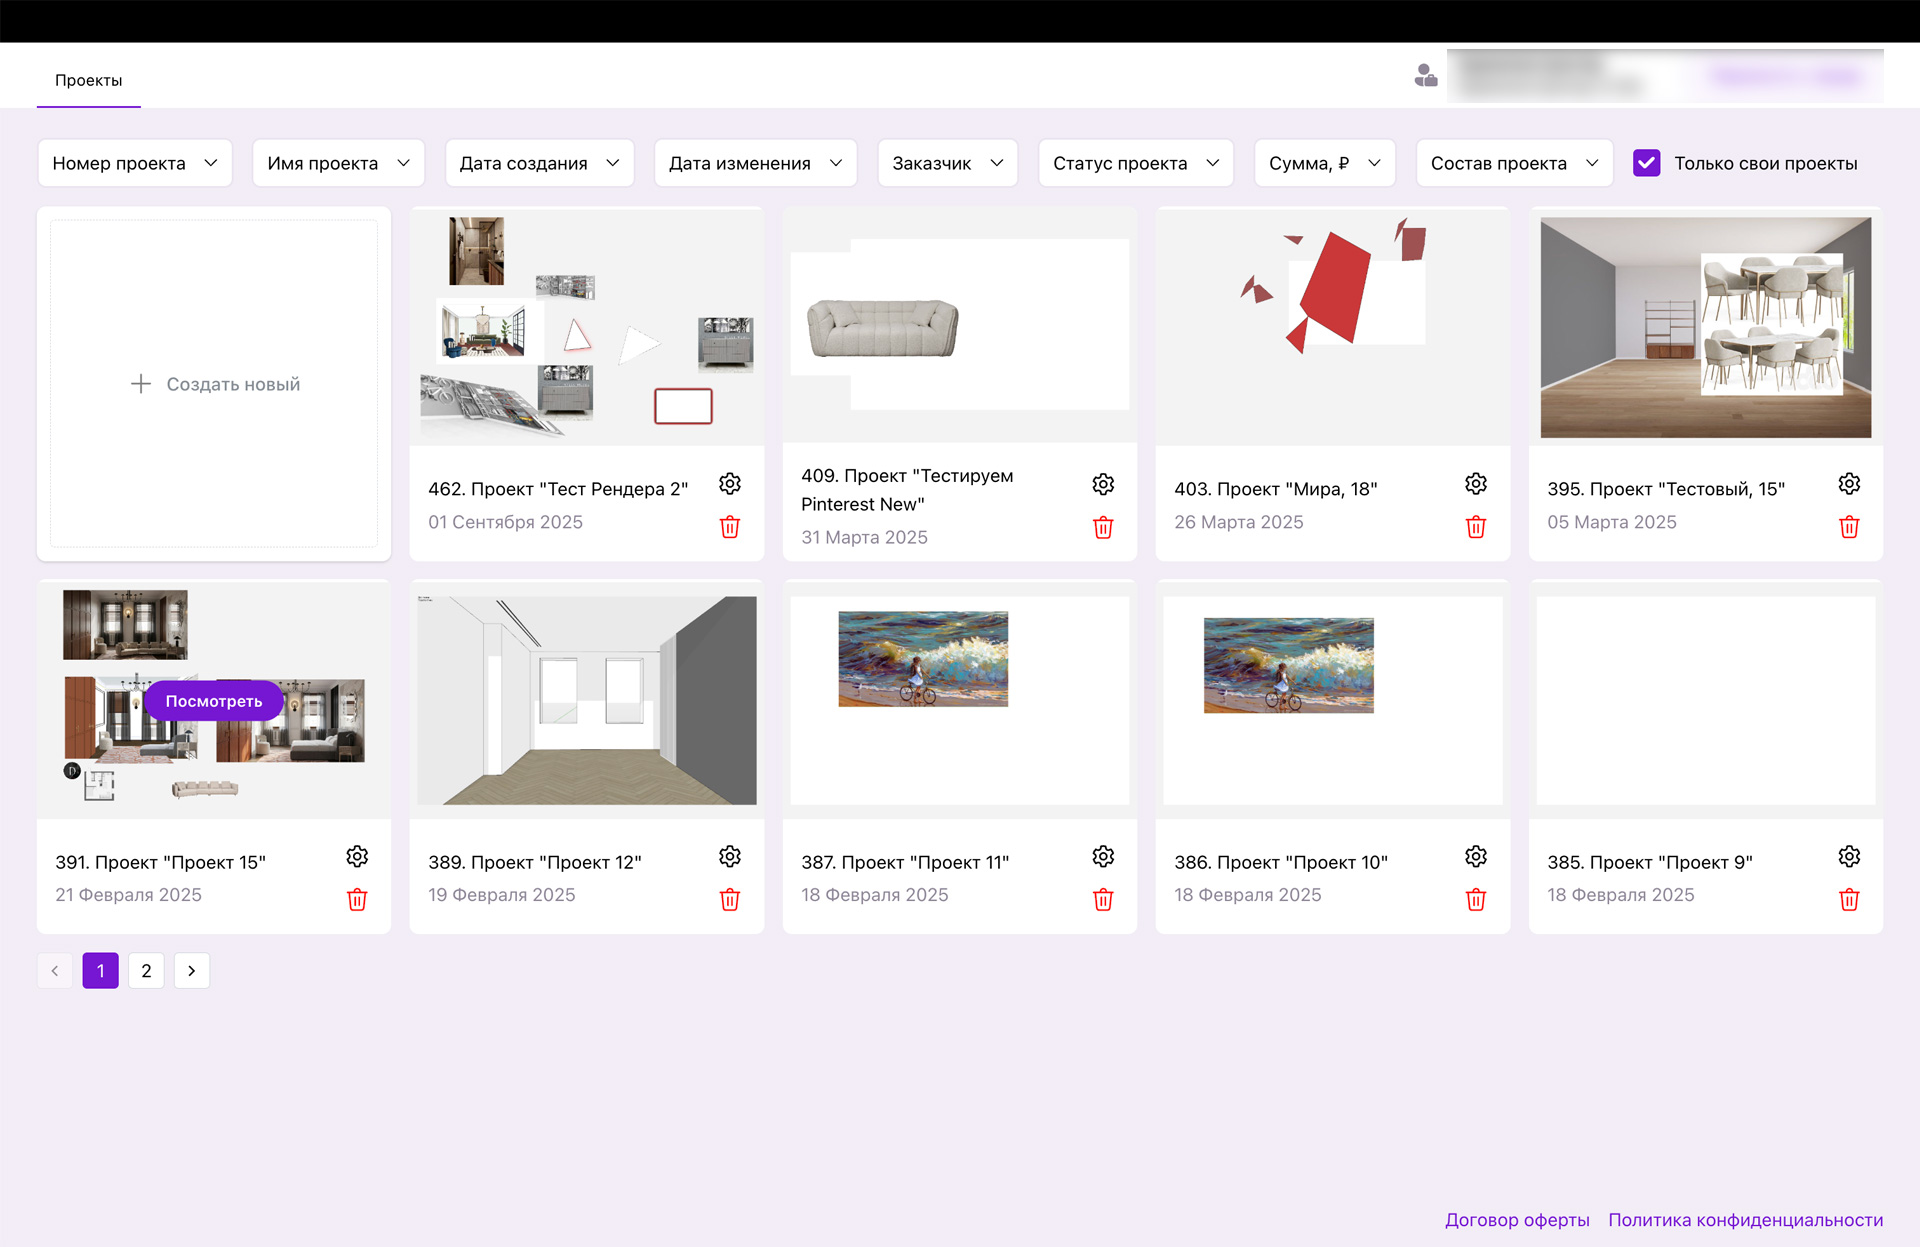Delete project 389 Проект 12
Image resolution: width=1920 pixels, height=1247 pixels.
[x=730, y=900]
